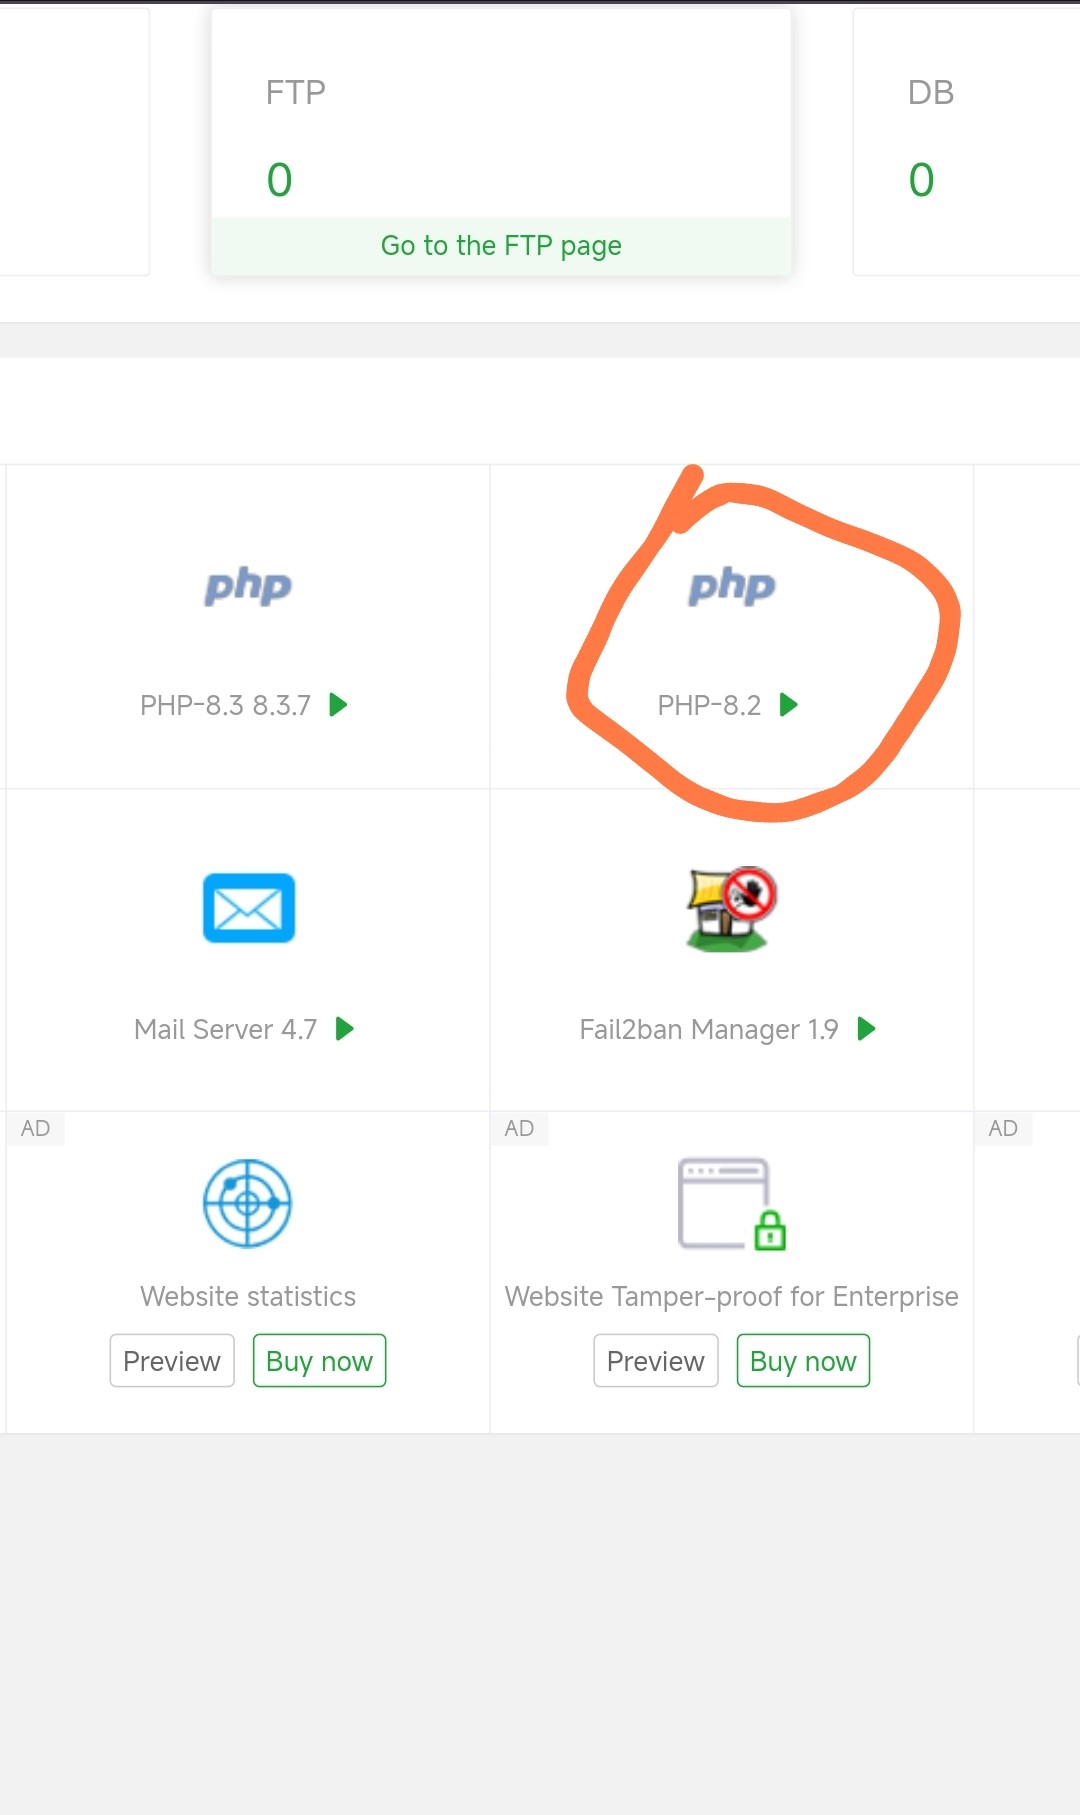
Task: Click the PHP-8.2 logo icon
Action: [x=732, y=587]
